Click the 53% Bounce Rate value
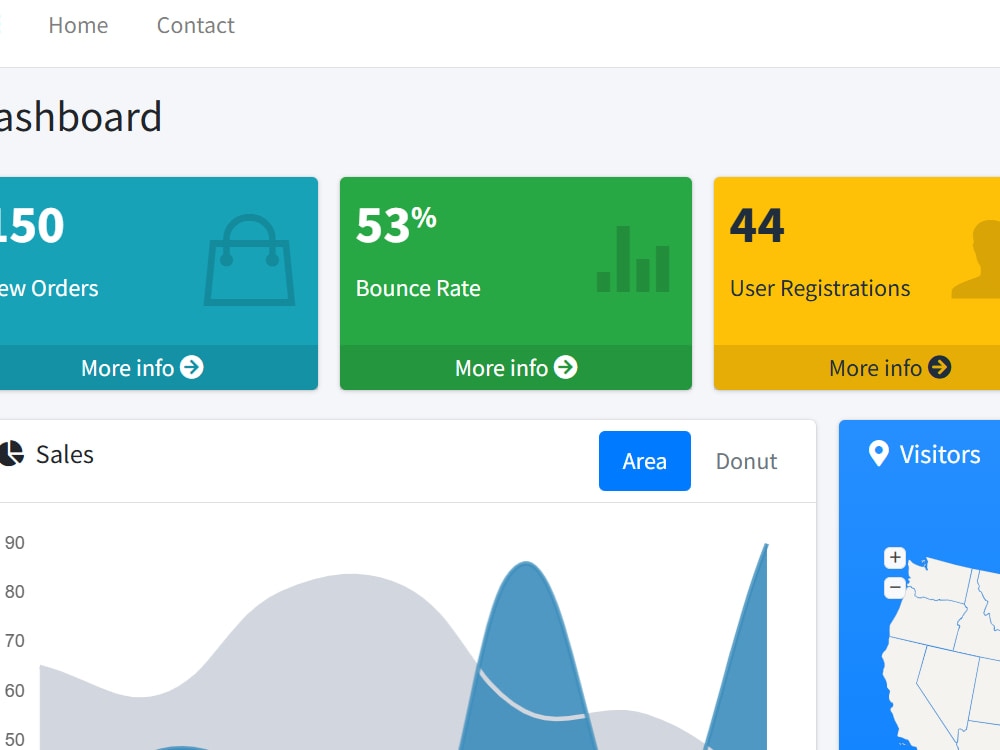Image resolution: width=1000 pixels, height=750 pixels. tap(396, 225)
